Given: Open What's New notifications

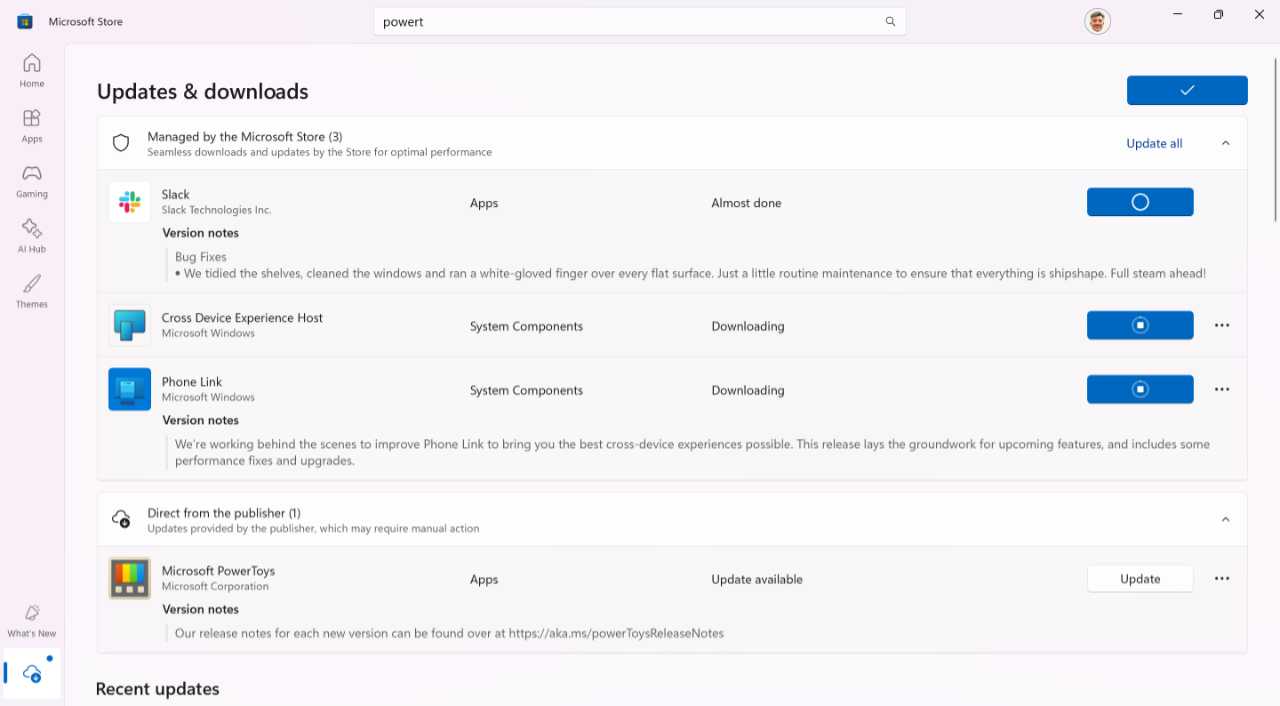Looking at the screenshot, I should coord(32,620).
